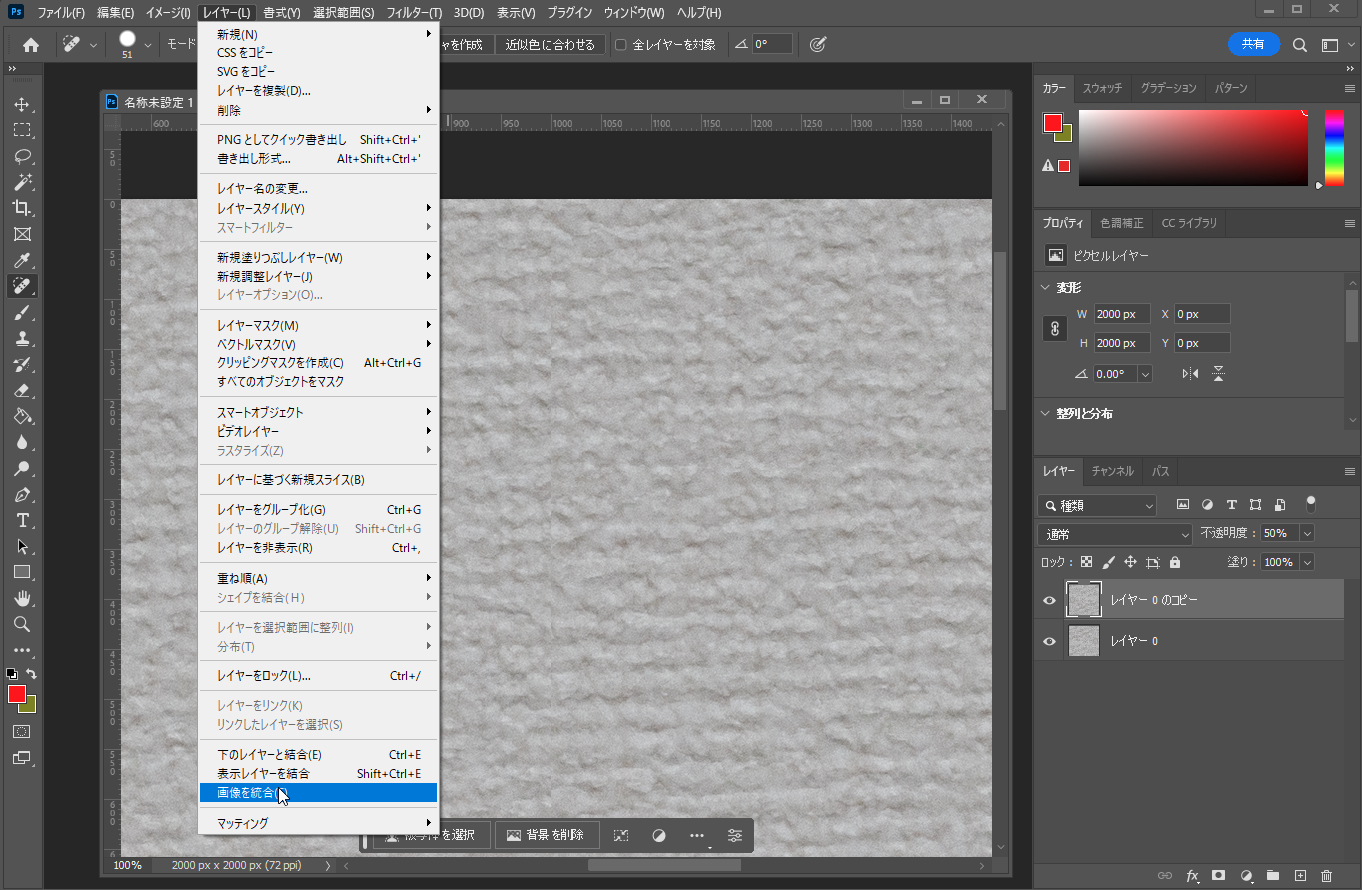The width and height of the screenshot is (1362, 890).
Task: Click the width W input field
Action: 1121,314
